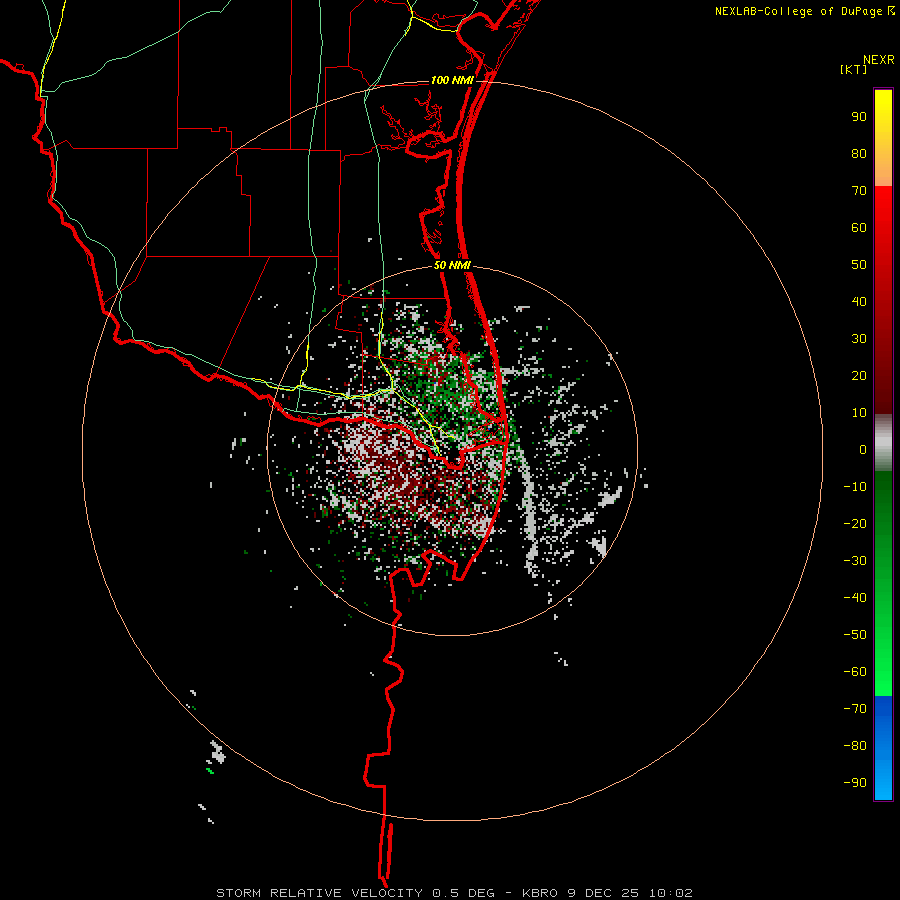
Task: Click the -30 value on the velocity scale
Action: pos(855,561)
